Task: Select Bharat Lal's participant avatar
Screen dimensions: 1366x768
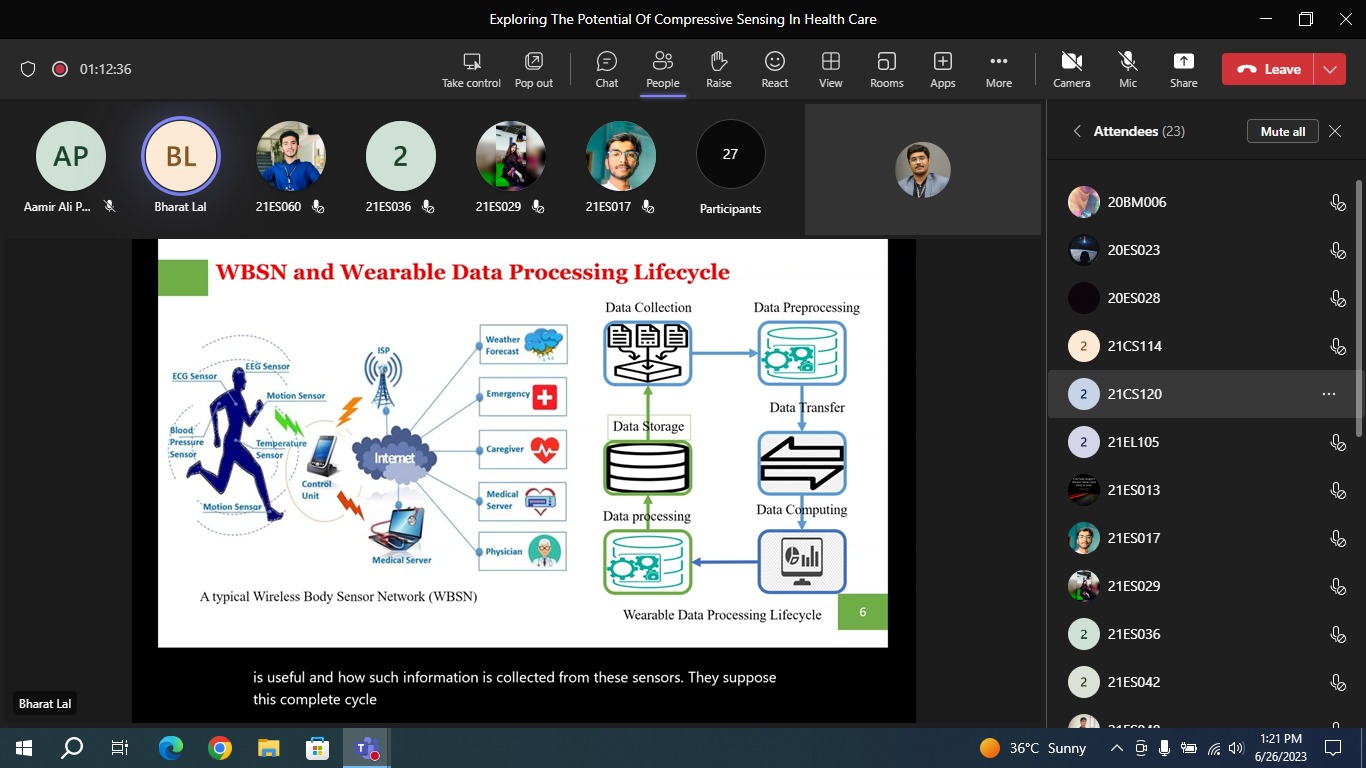Action: 181,155
